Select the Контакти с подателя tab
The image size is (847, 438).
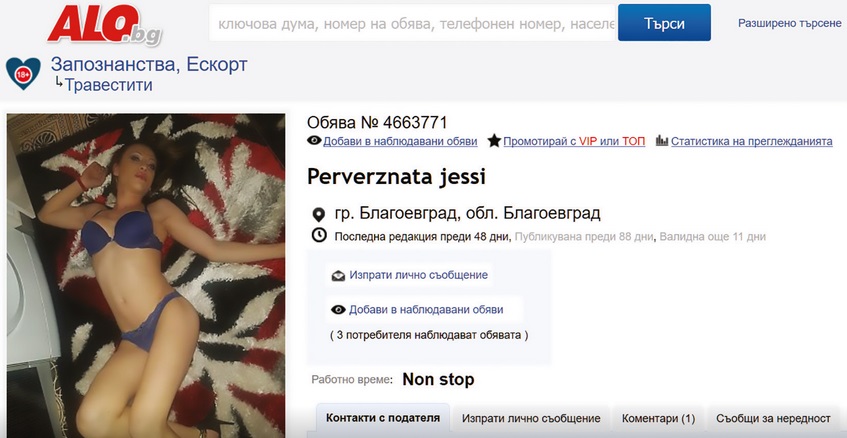tap(382, 418)
